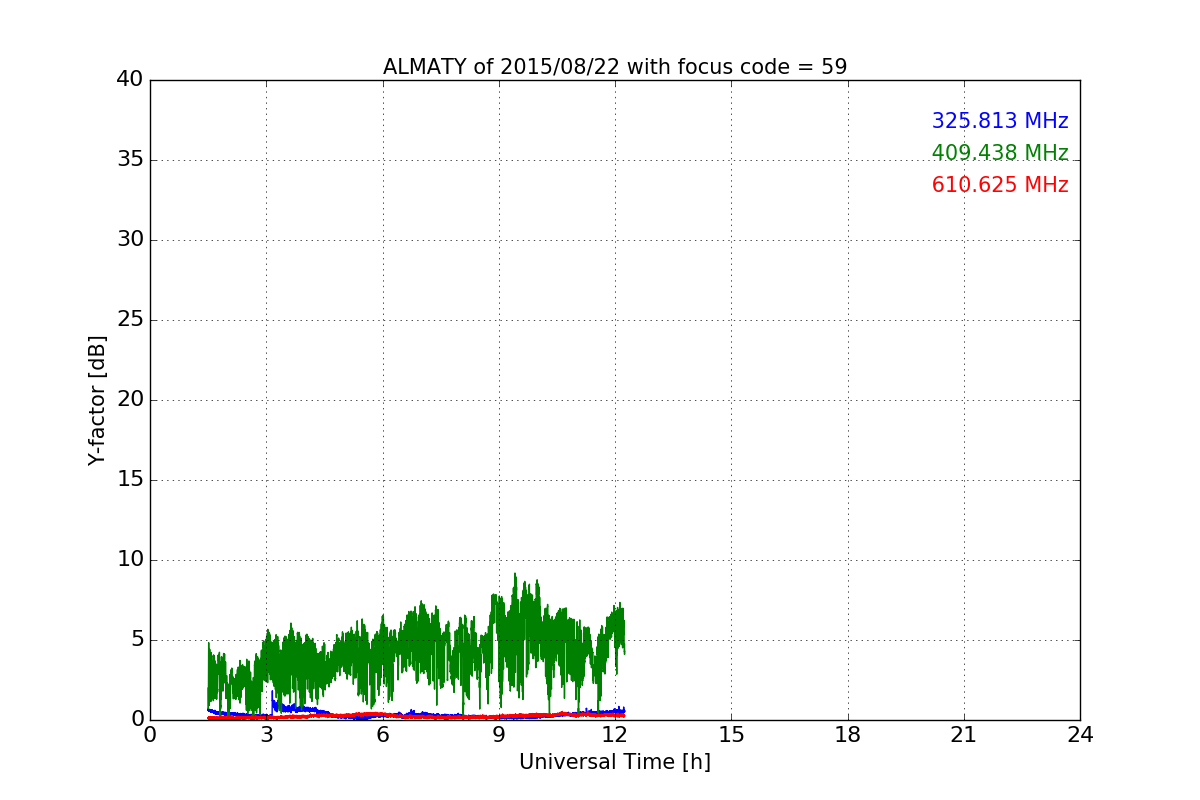Click the y-axis tick label 15
The height and width of the screenshot is (800, 1200).
click(130, 480)
